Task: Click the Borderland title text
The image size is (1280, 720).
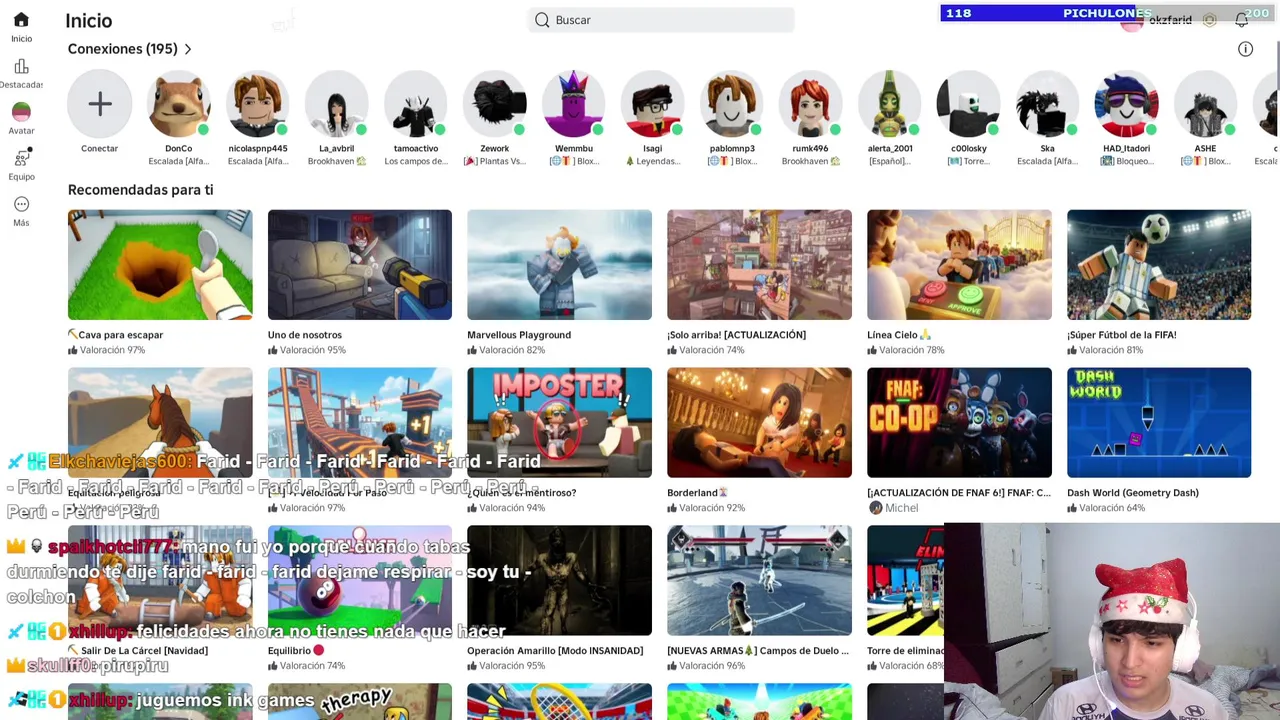Action: click(692, 493)
